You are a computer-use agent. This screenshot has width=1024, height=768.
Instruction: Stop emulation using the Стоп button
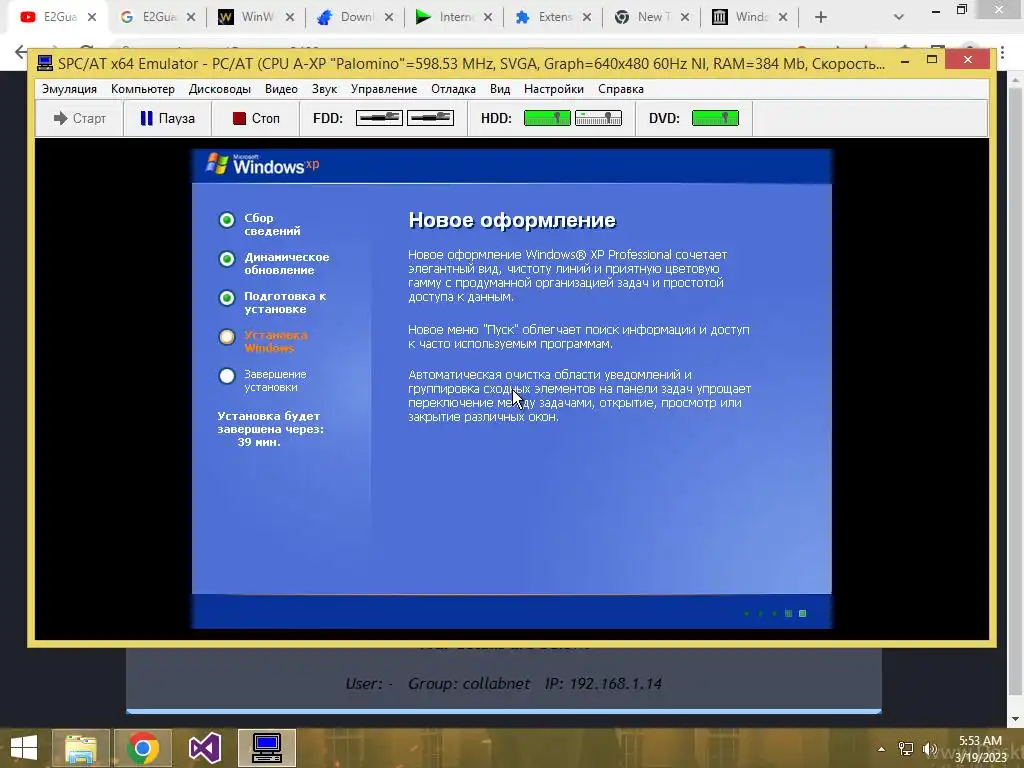point(255,118)
